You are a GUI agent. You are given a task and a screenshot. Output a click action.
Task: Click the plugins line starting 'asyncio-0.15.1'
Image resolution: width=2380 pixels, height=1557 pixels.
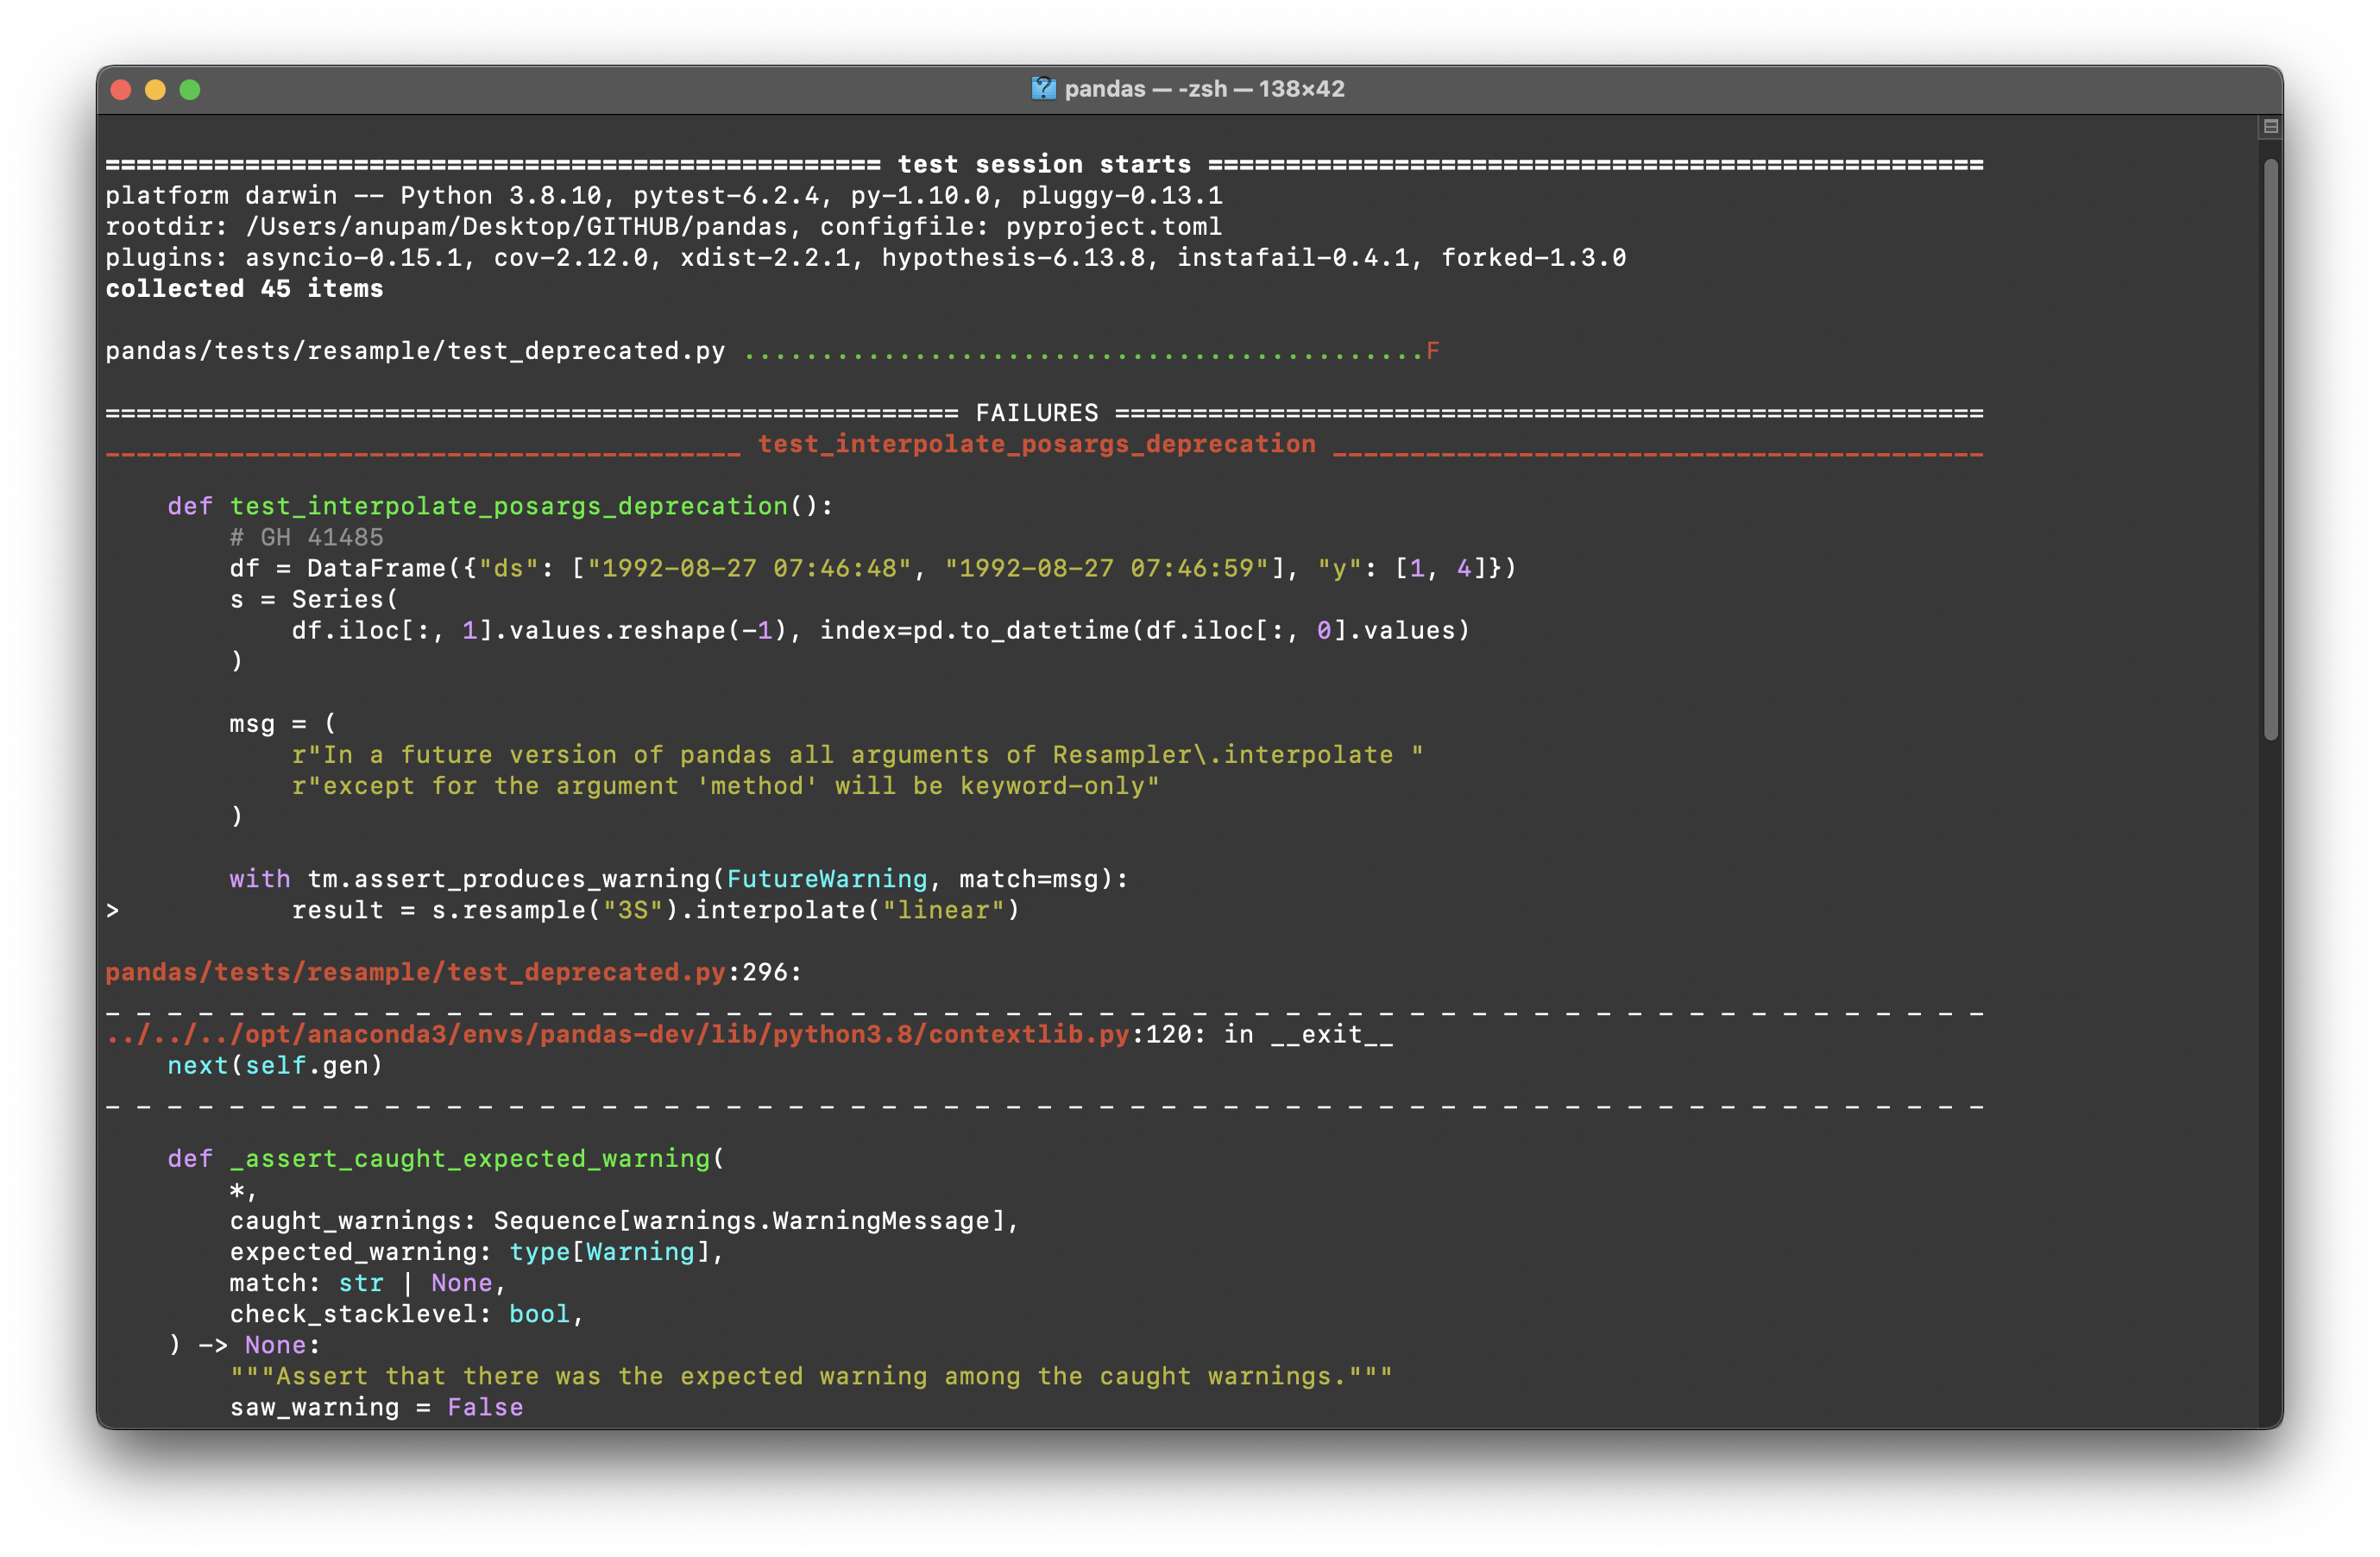tap(866, 257)
